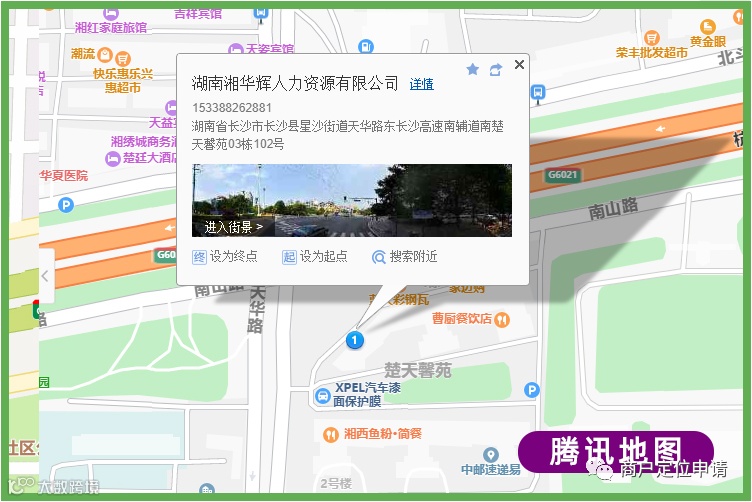This screenshot has width=752, height=502.
Task: Select the 湘西鱼粉·简餐 restaurant icon
Action: click(330, 434)
